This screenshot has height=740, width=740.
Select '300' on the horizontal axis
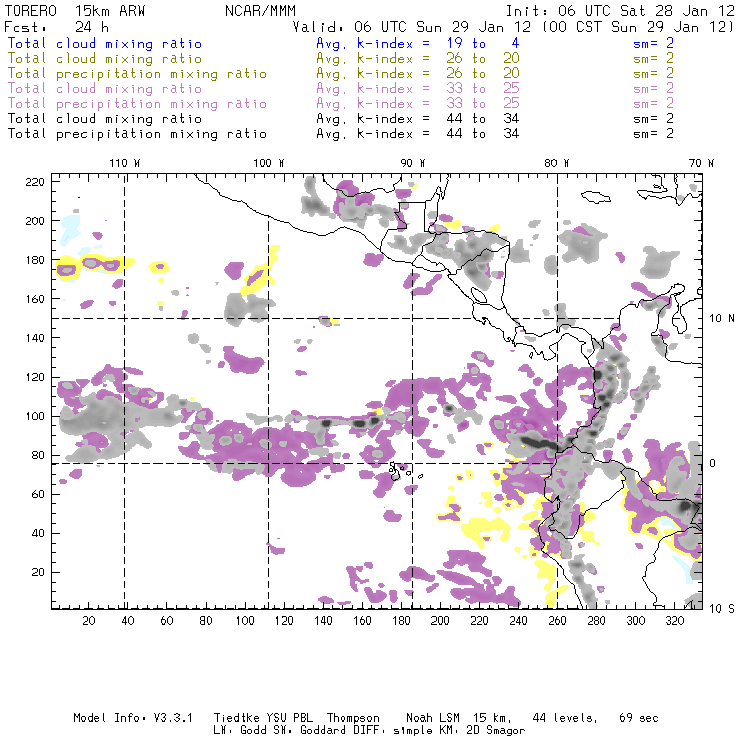(x=636, y=621)
